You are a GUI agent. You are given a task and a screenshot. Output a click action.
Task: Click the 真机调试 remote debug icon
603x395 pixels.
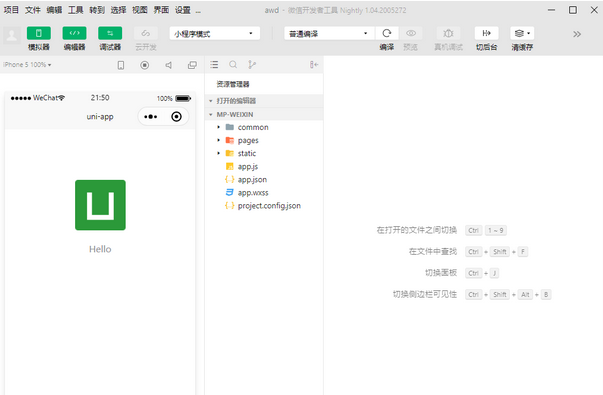448,33
